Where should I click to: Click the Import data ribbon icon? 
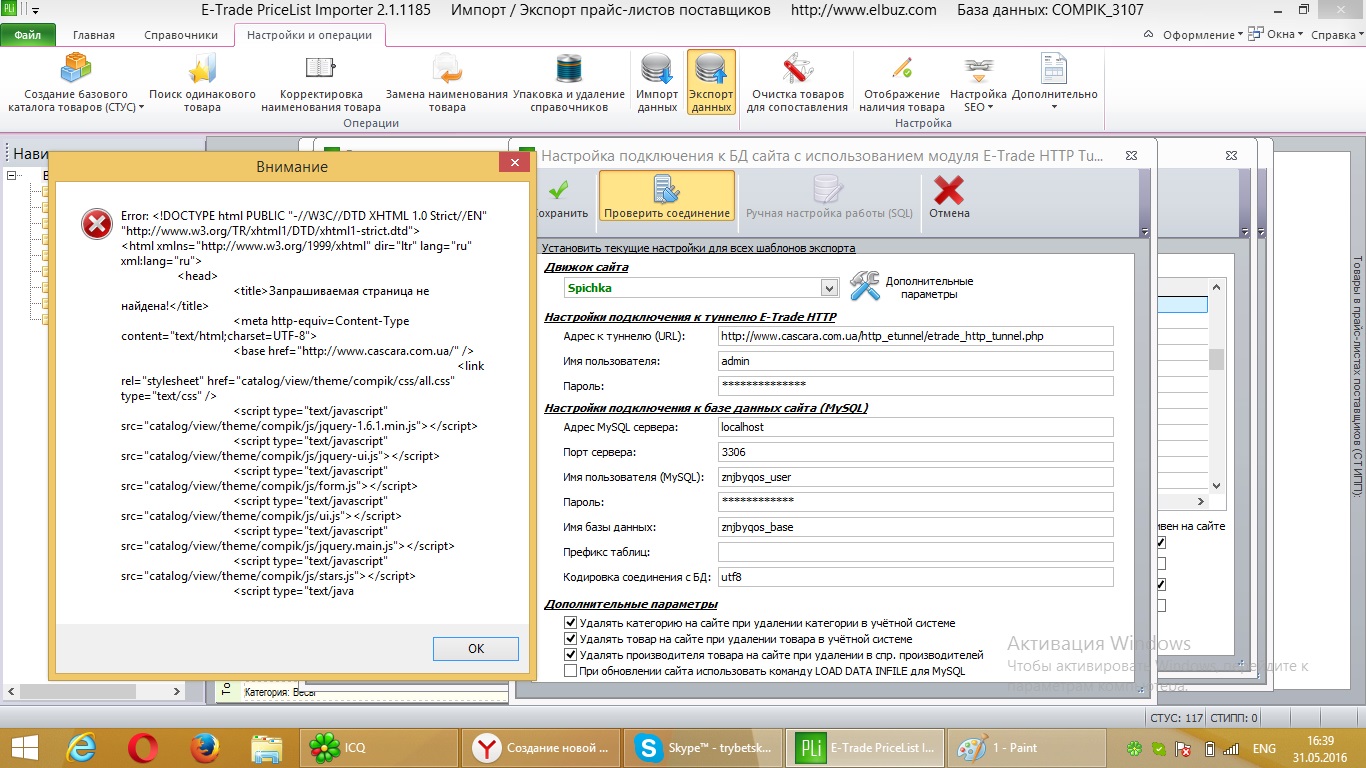click(657, 83)
